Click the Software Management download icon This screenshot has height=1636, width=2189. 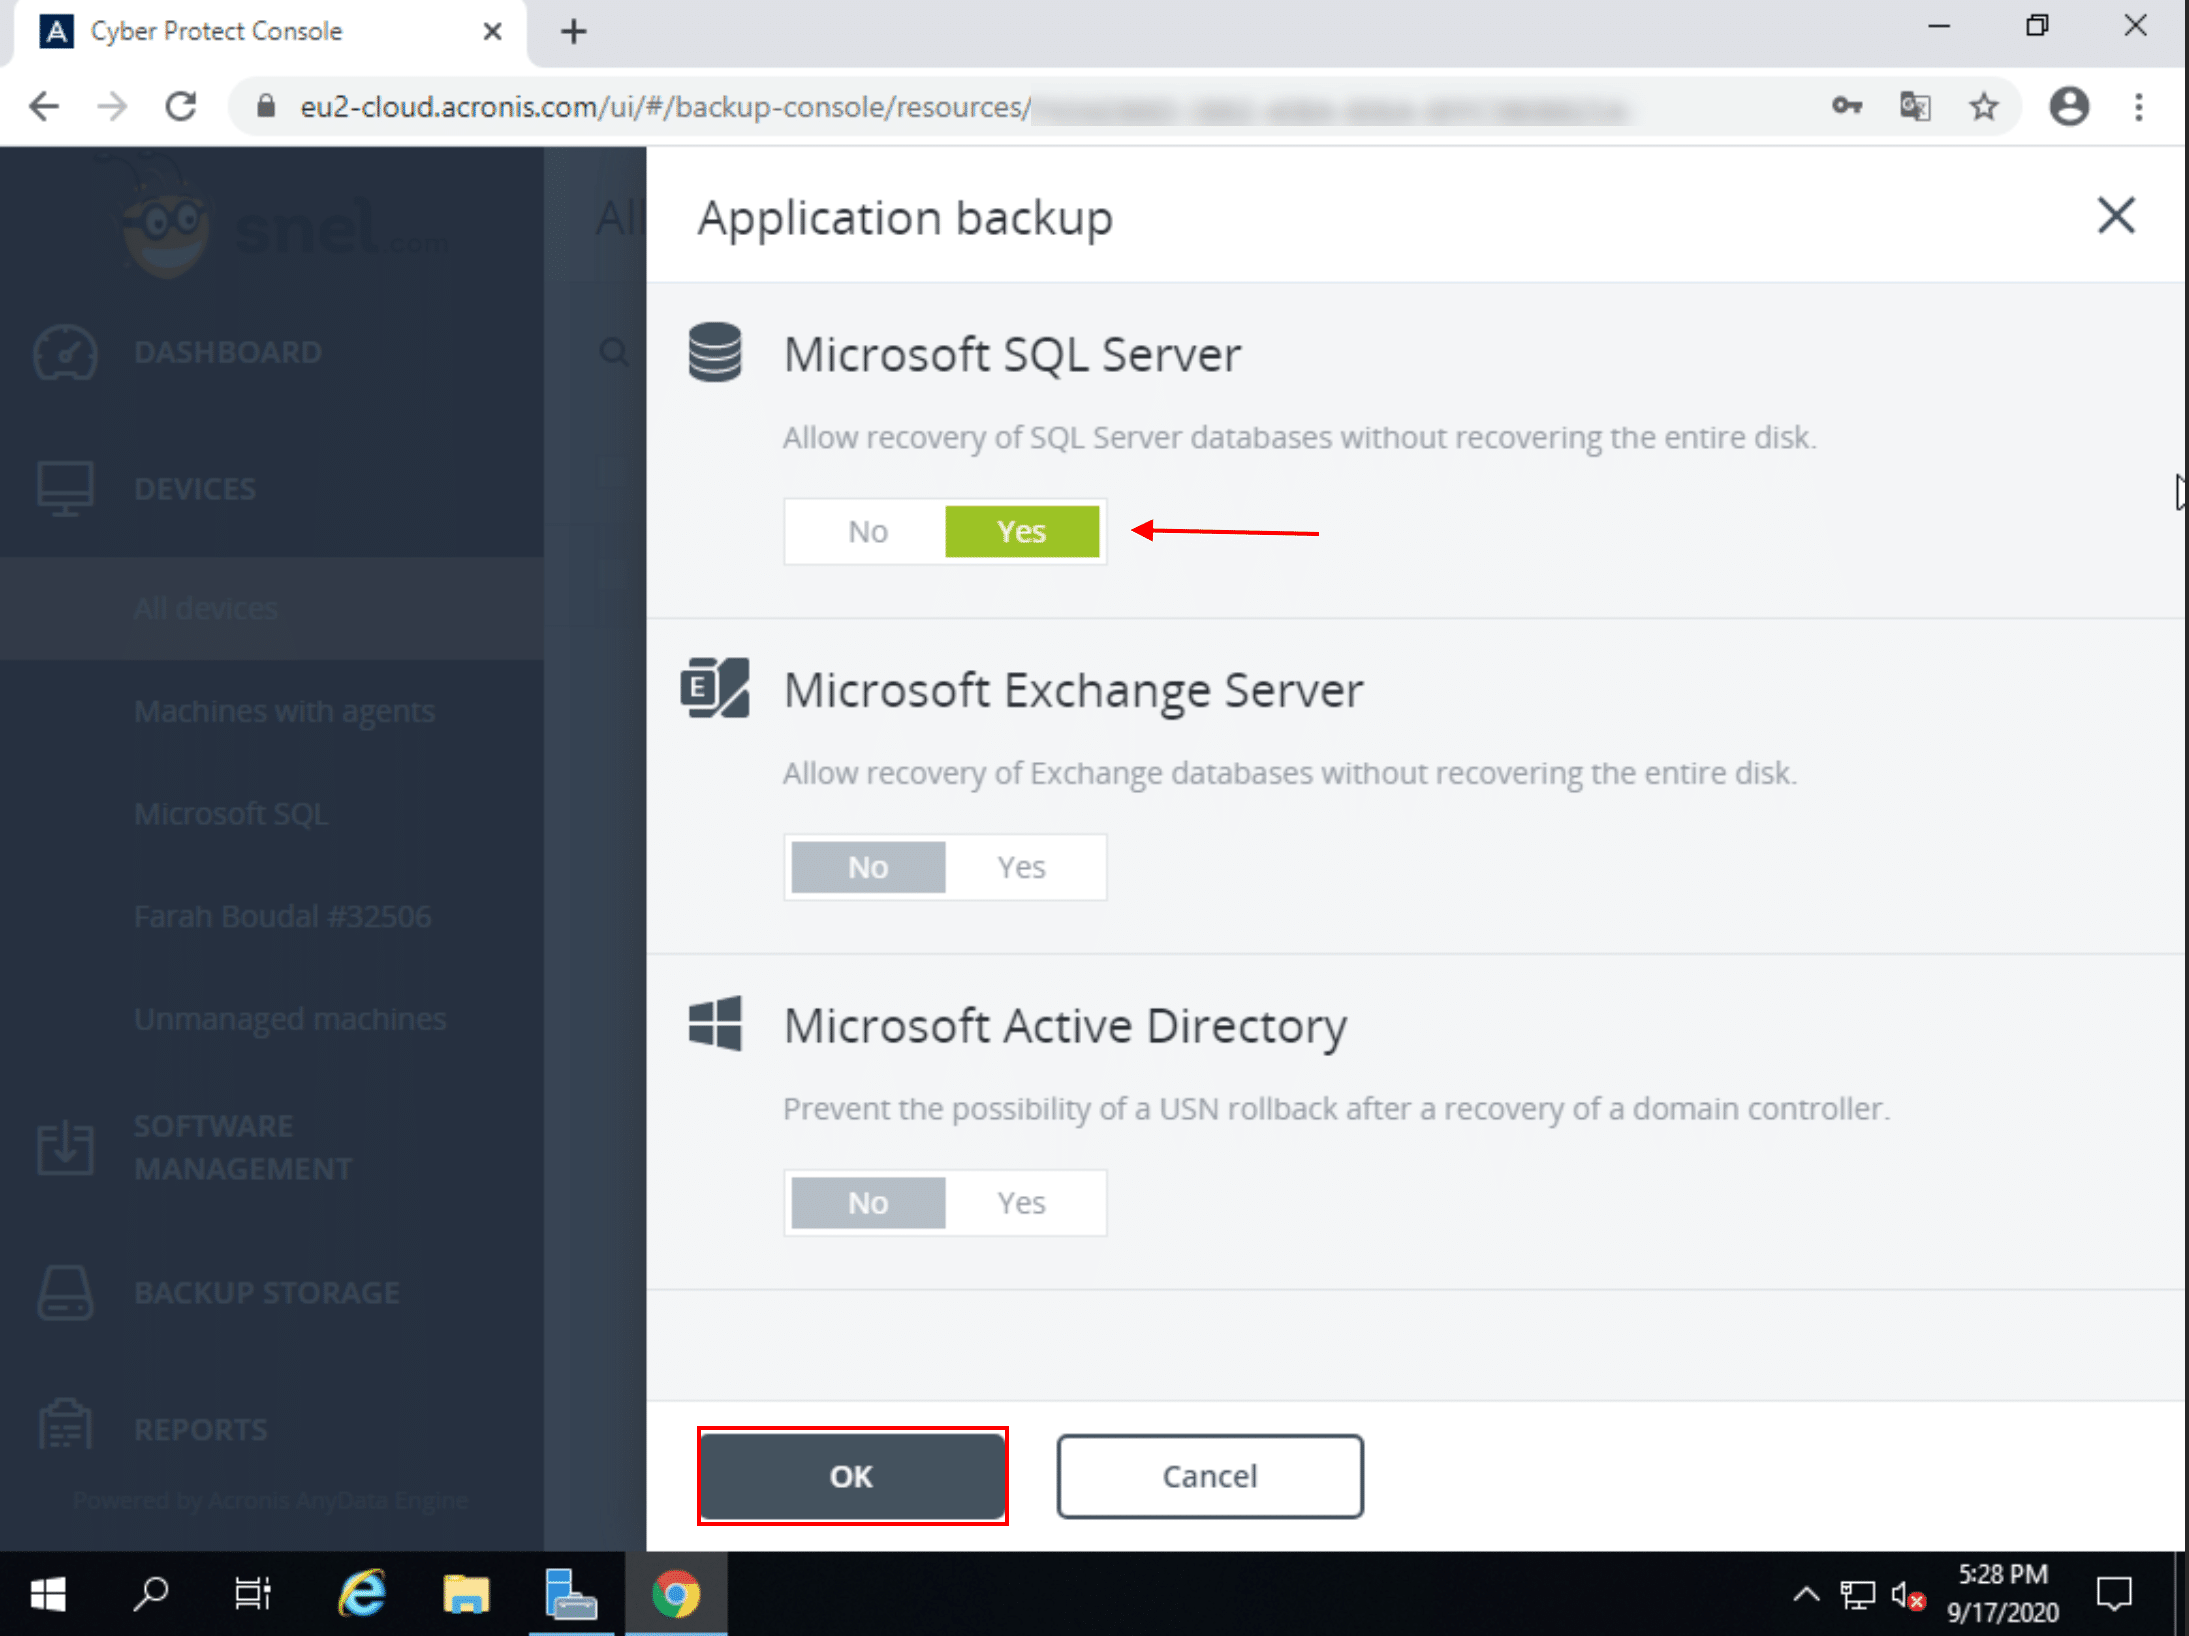click(65, 1147)
